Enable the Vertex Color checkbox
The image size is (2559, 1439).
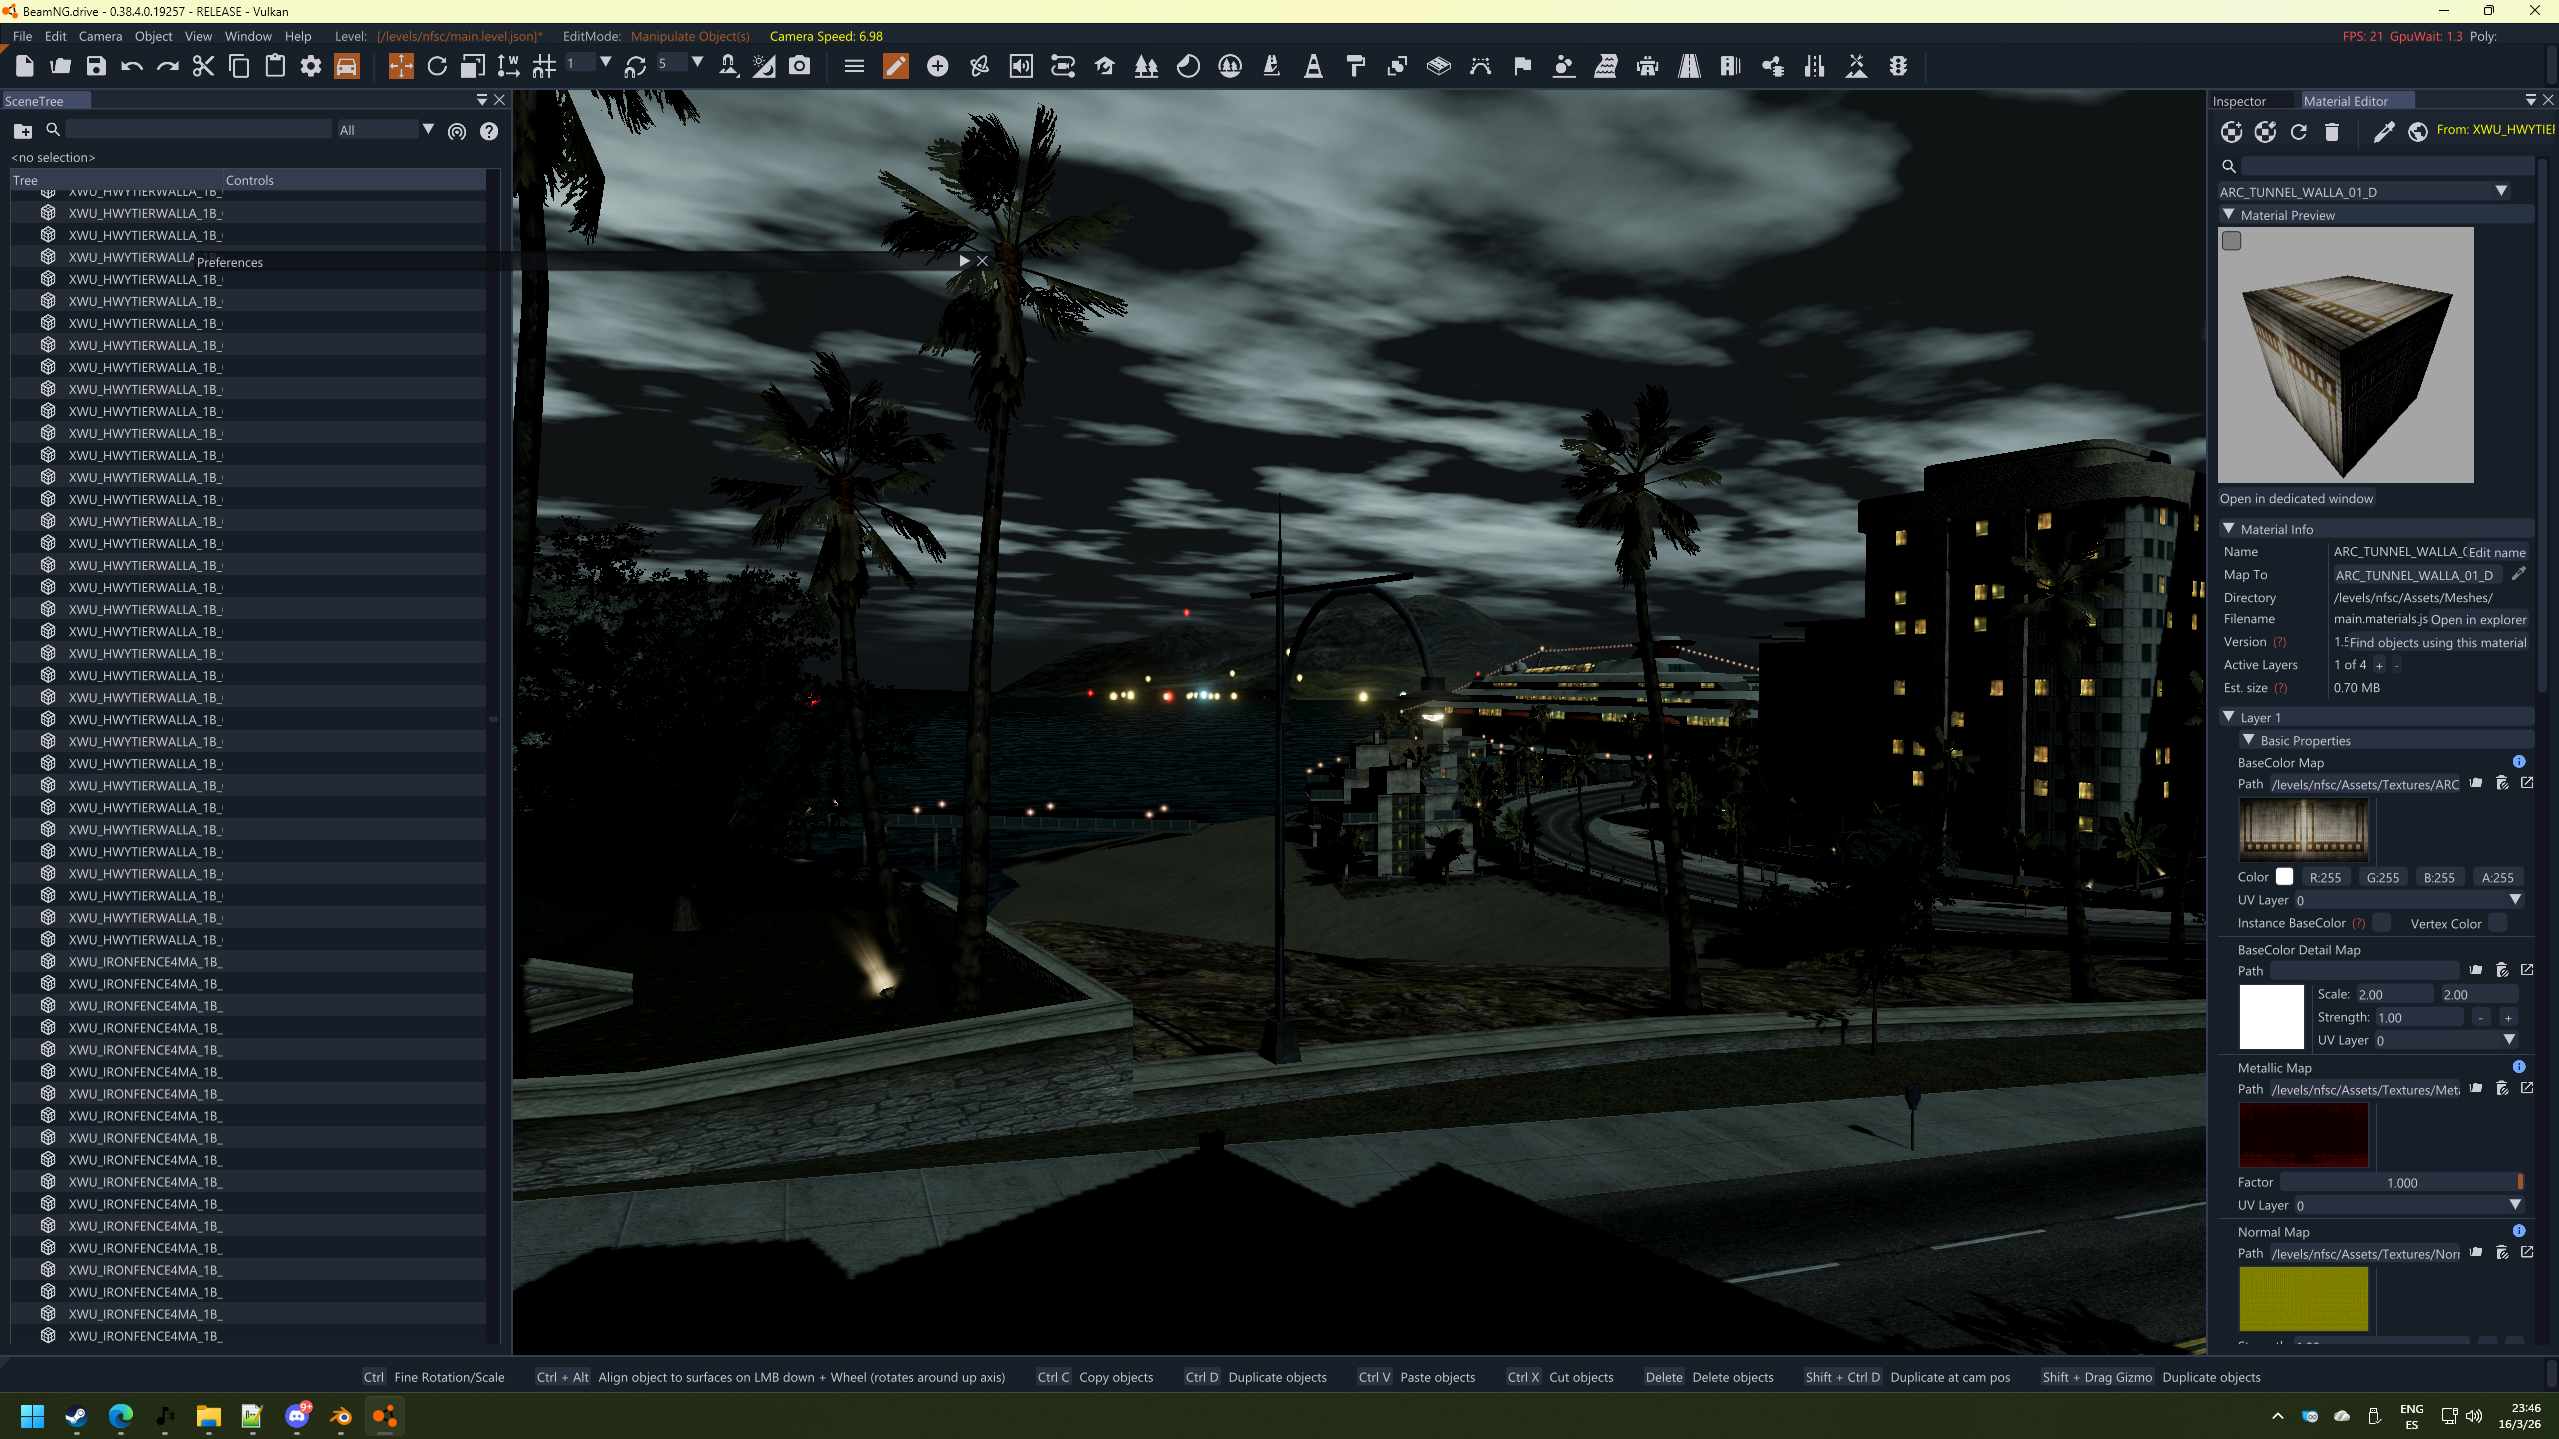pyautogui.click(x=2498, y=923)
